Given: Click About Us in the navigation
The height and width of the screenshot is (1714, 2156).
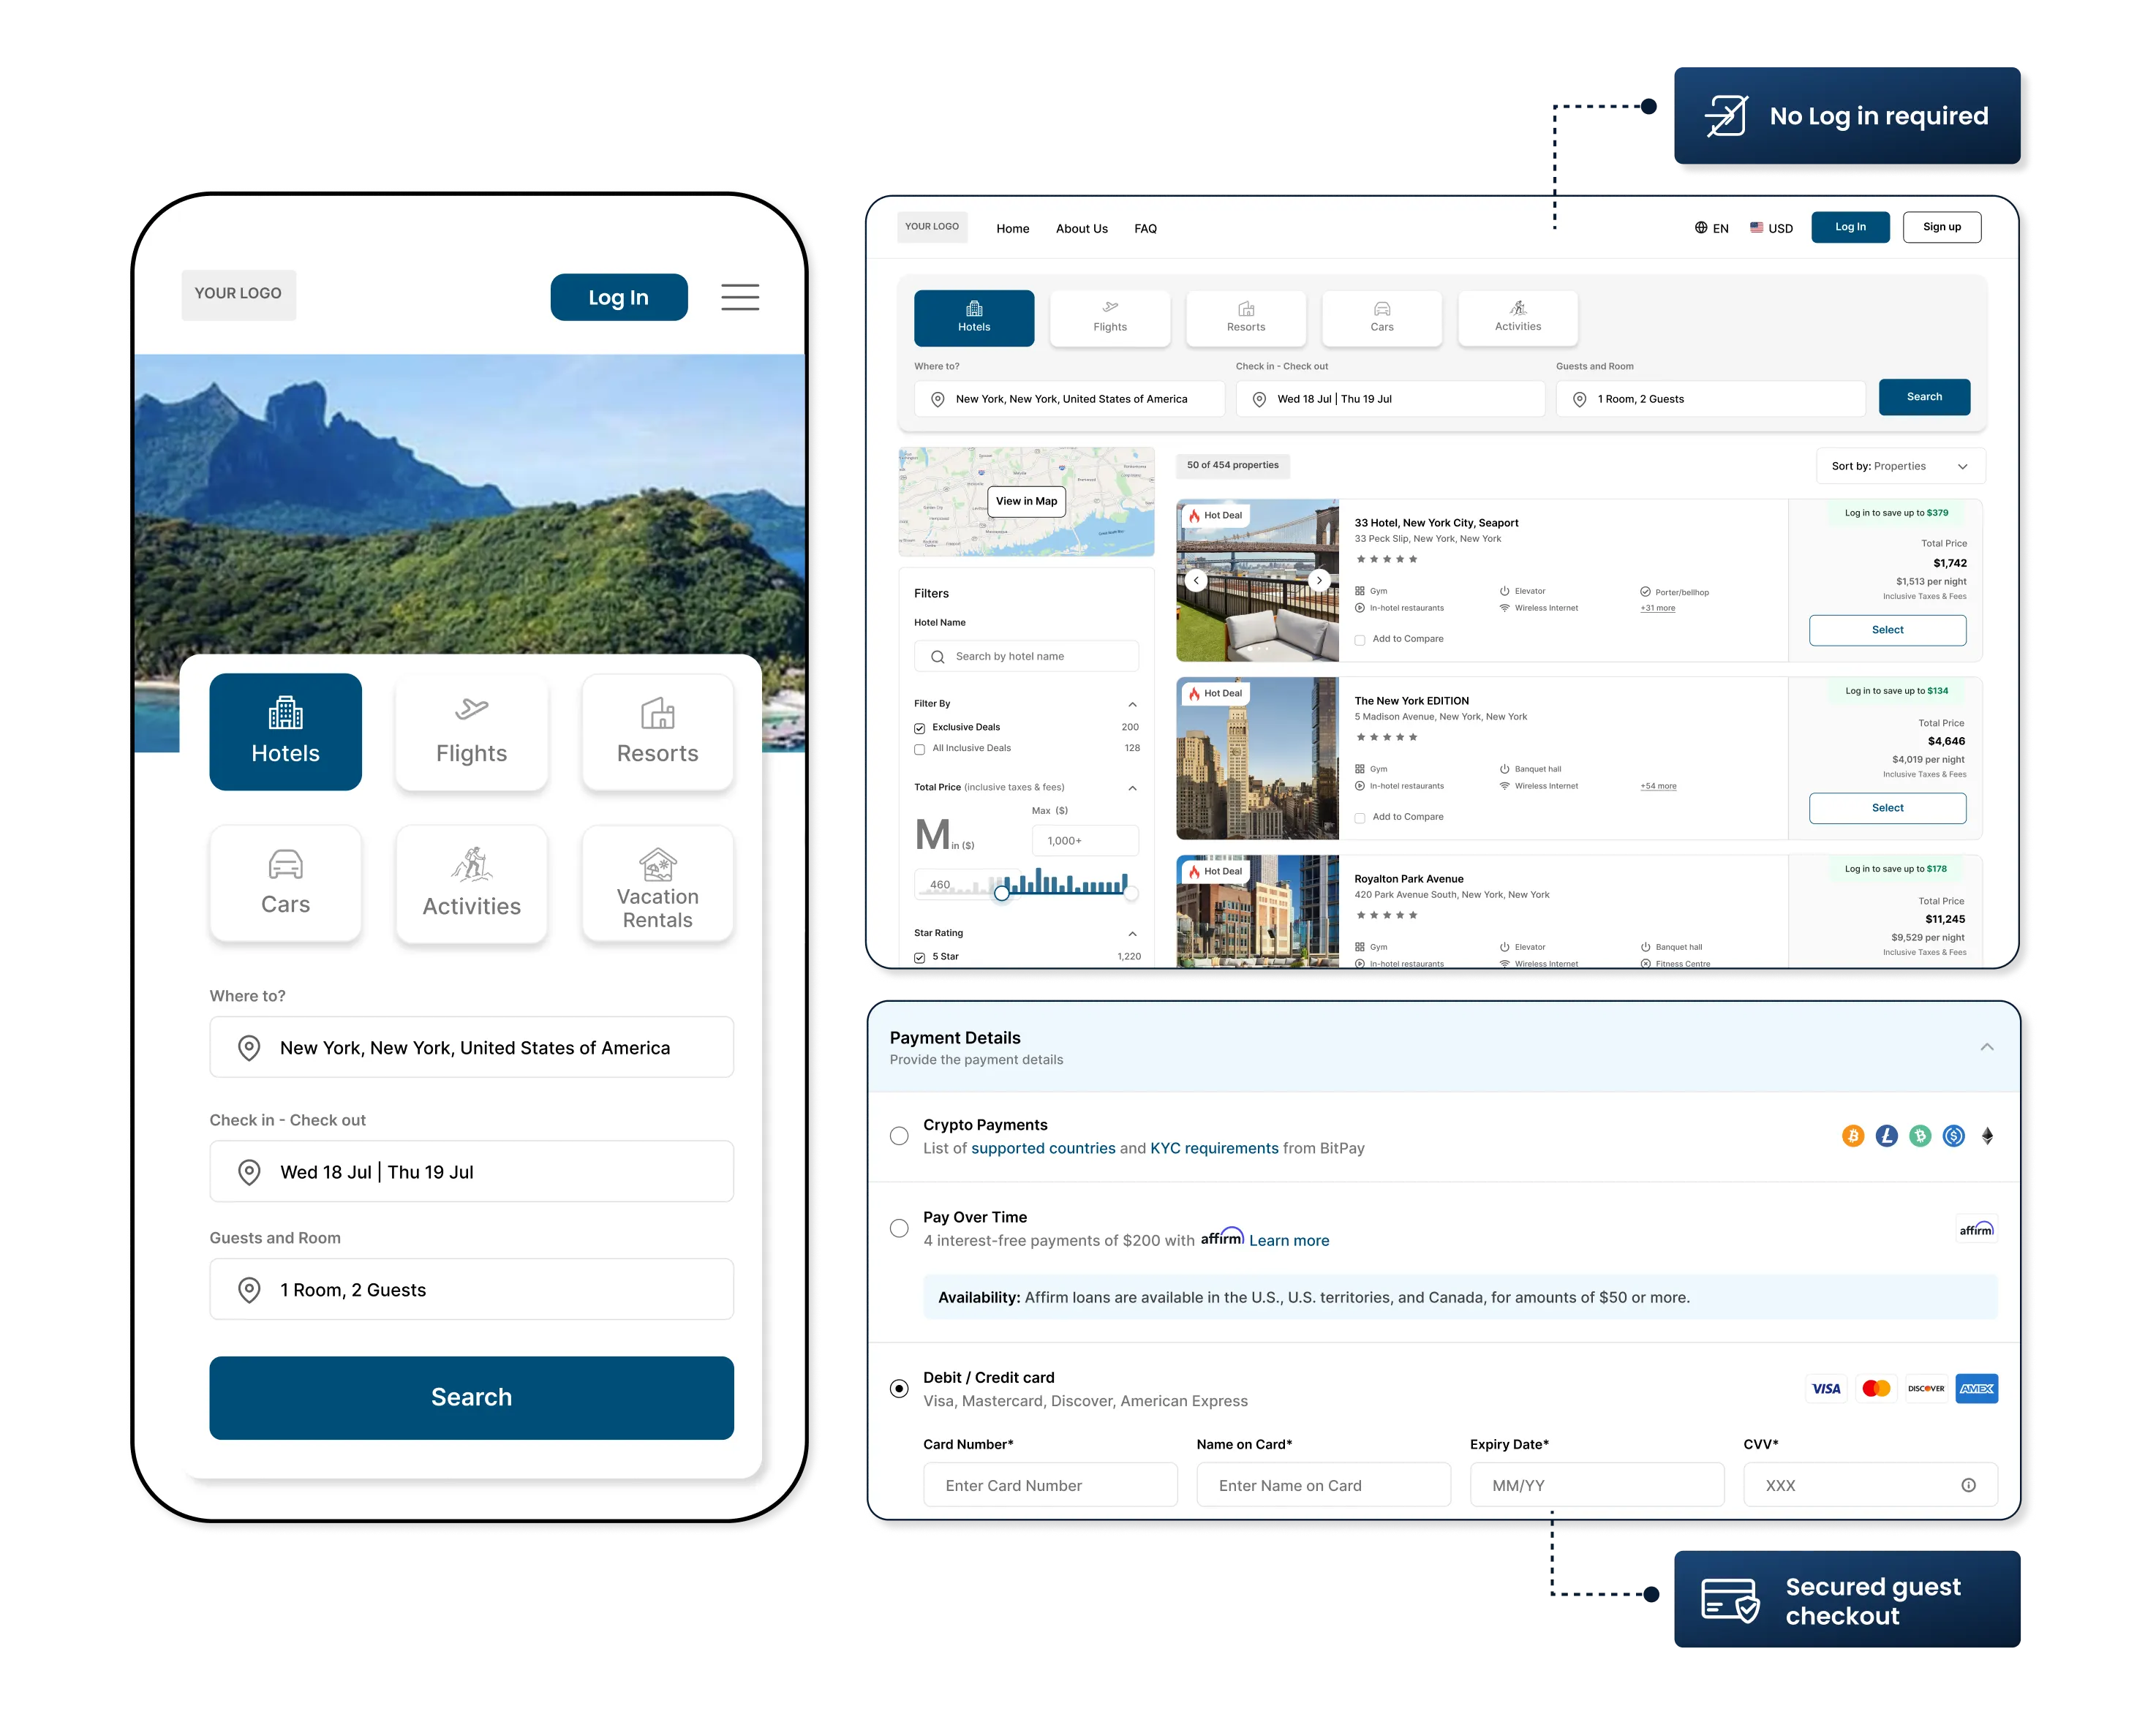Looking at the screenshot, I should point(1081,228).
